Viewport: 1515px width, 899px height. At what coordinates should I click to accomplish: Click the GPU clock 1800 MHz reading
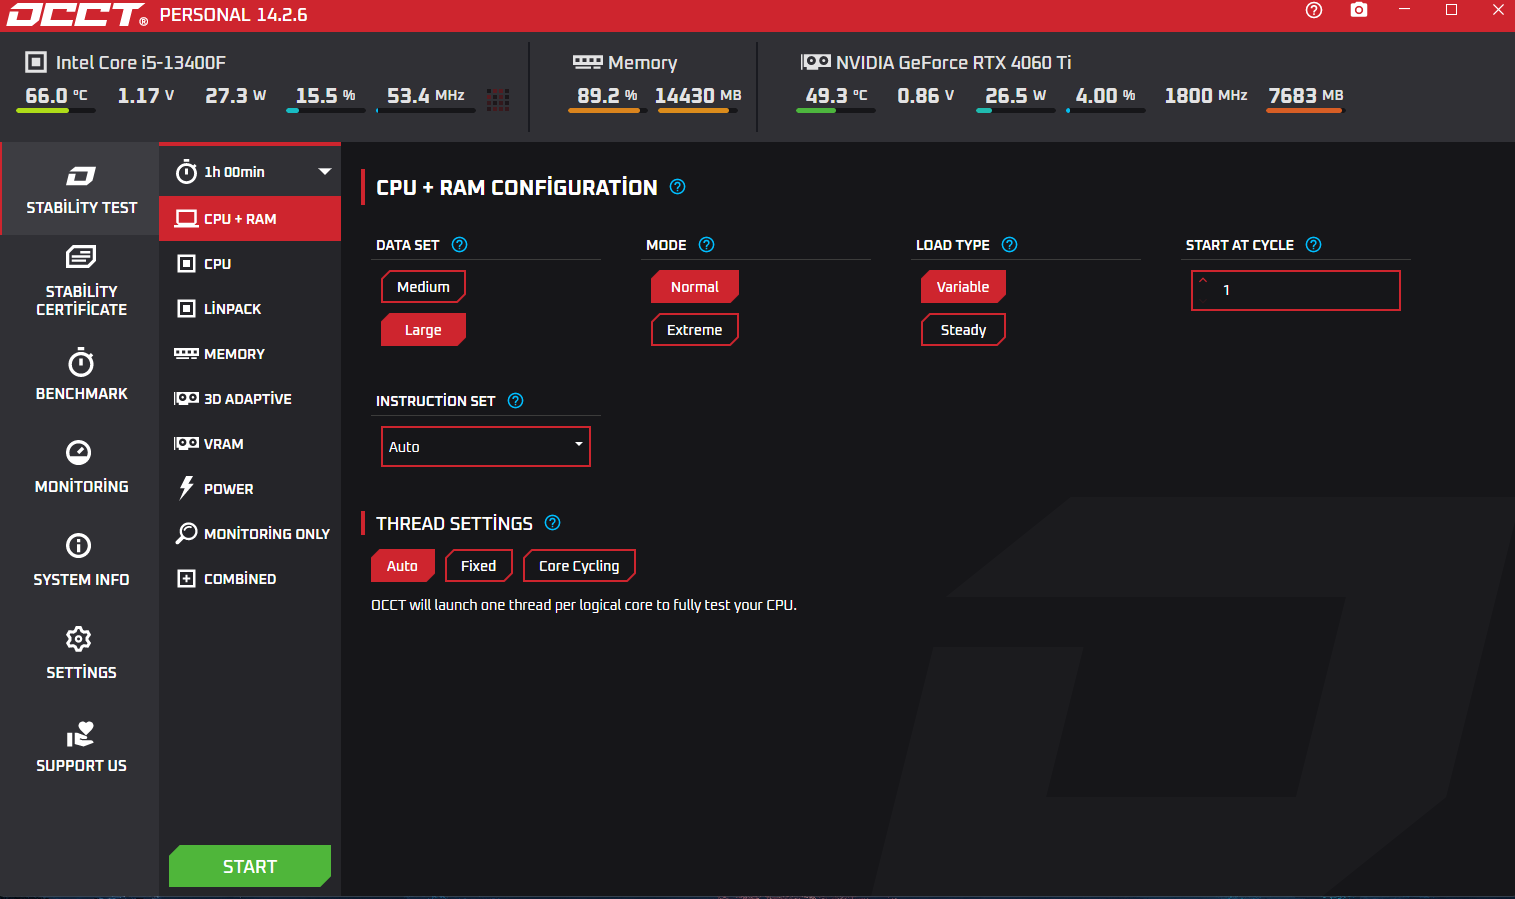pos(1206,96)
